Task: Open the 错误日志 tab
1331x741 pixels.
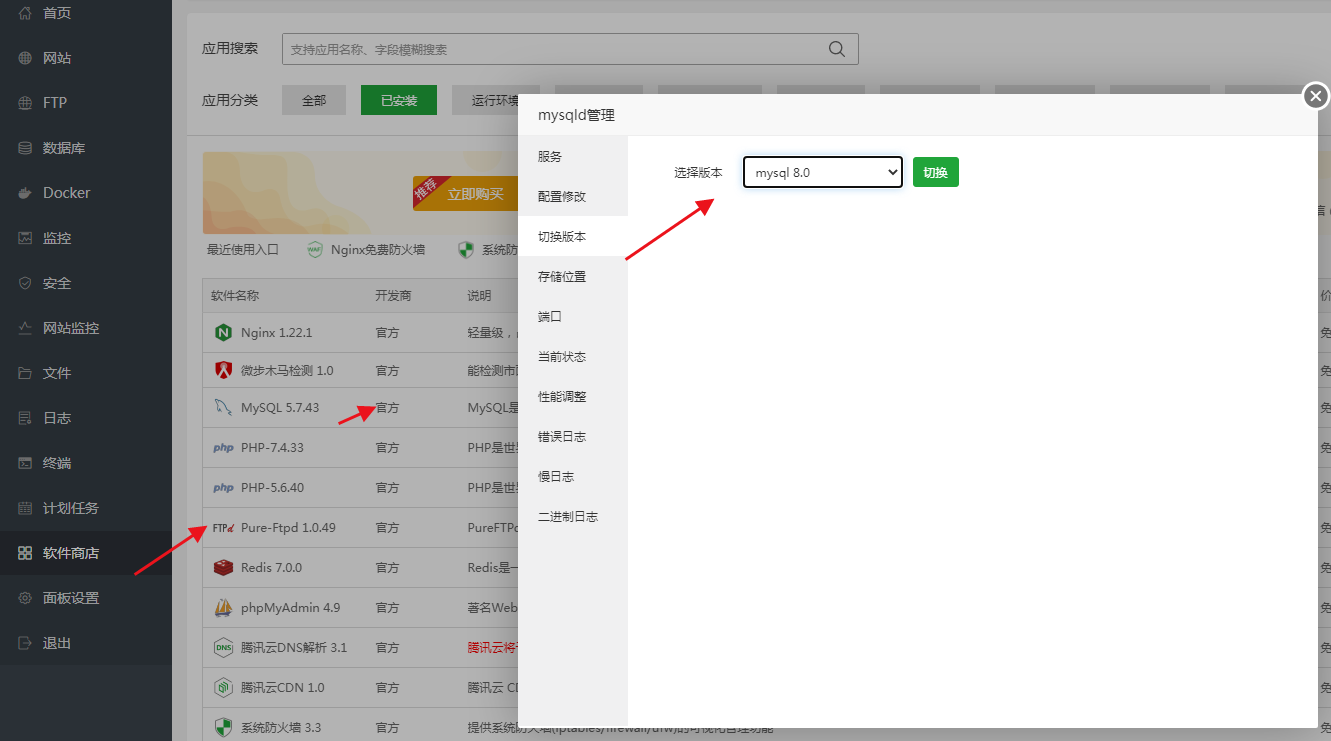Action: click(x=573, y=436)
